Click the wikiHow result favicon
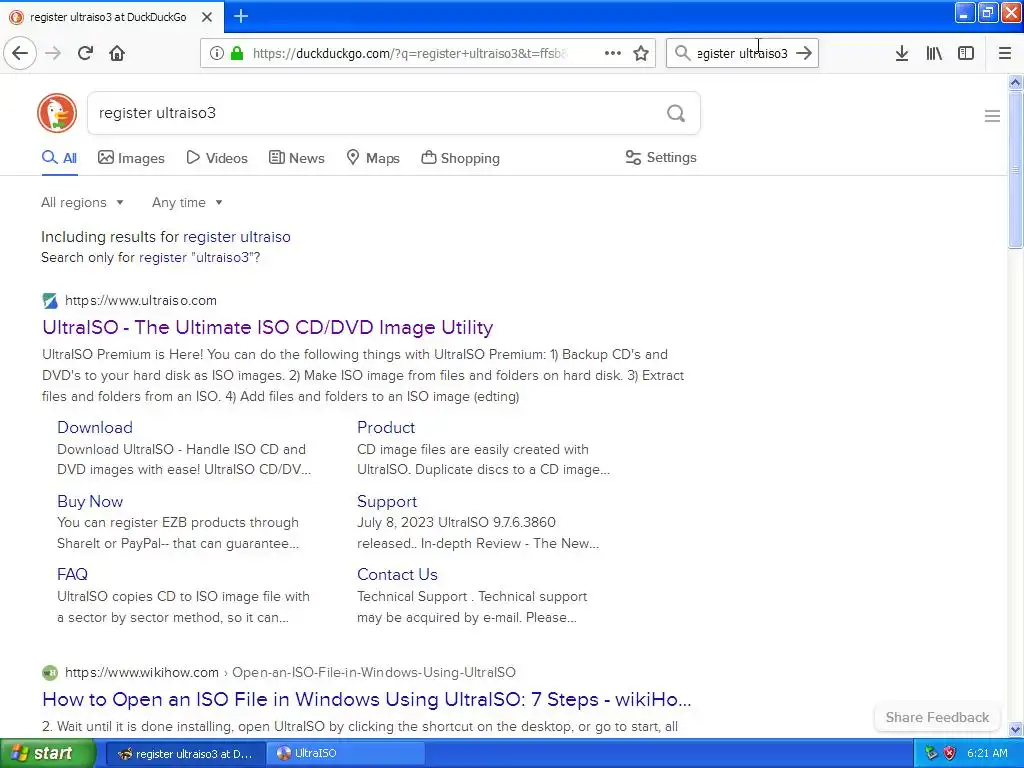Viewport: 1024px width, 768px height. [x=50, y=673]
